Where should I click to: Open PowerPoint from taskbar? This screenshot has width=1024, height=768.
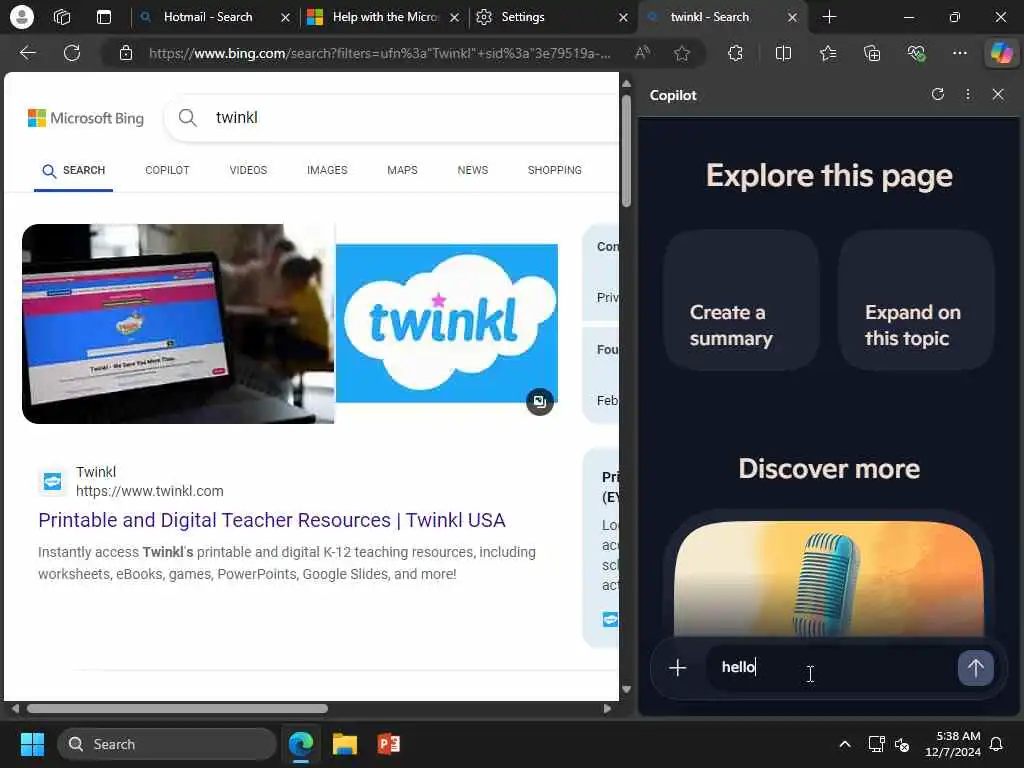pos(389,744)
